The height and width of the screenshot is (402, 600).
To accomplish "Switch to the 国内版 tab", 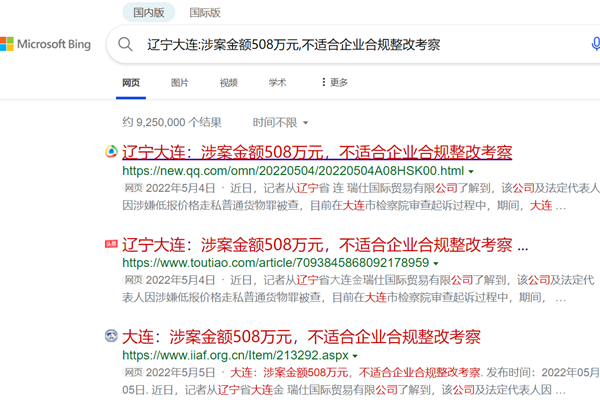I will (x=152, y=13).
